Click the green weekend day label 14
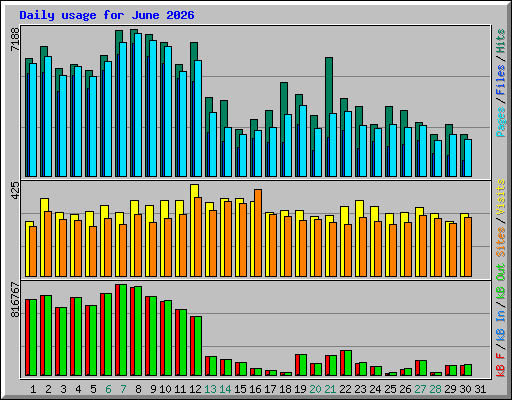This screenshot has height=400, width=512. click(x=225, y=389)
